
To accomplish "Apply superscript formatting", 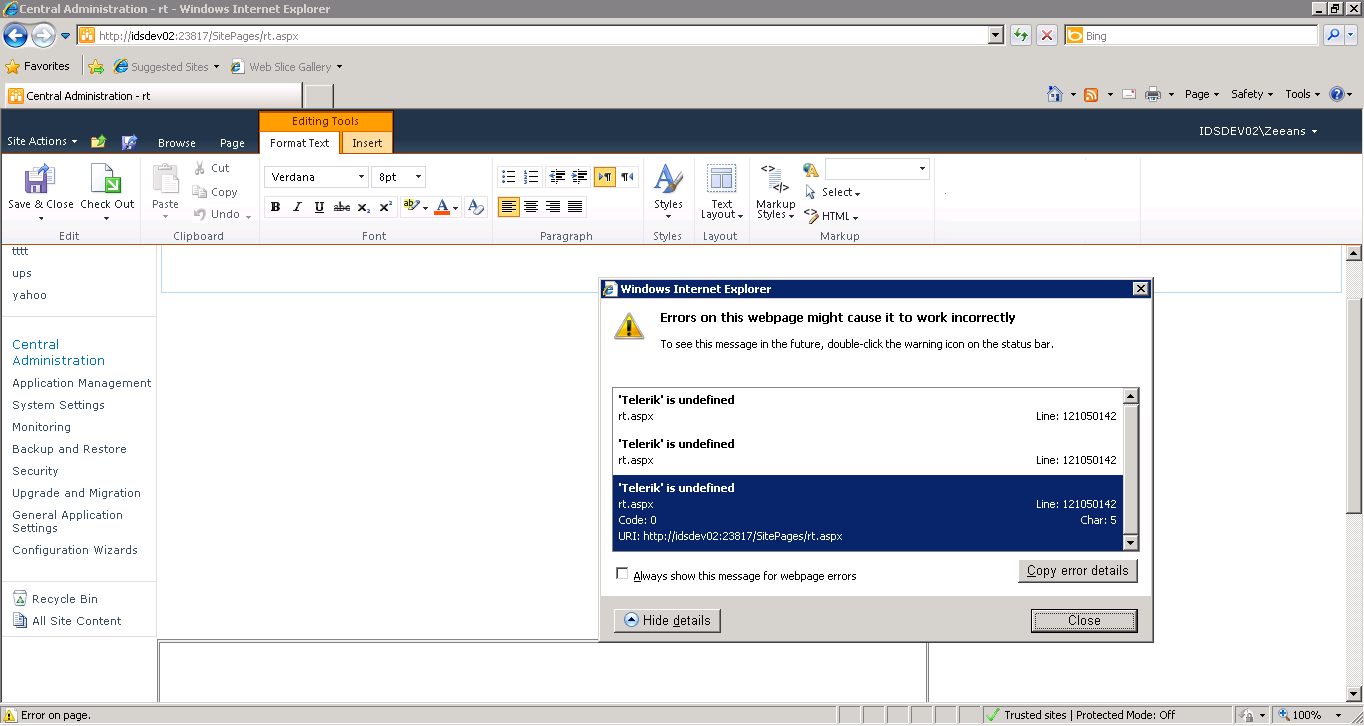I will pyautogui.click(x=386, y=207).
